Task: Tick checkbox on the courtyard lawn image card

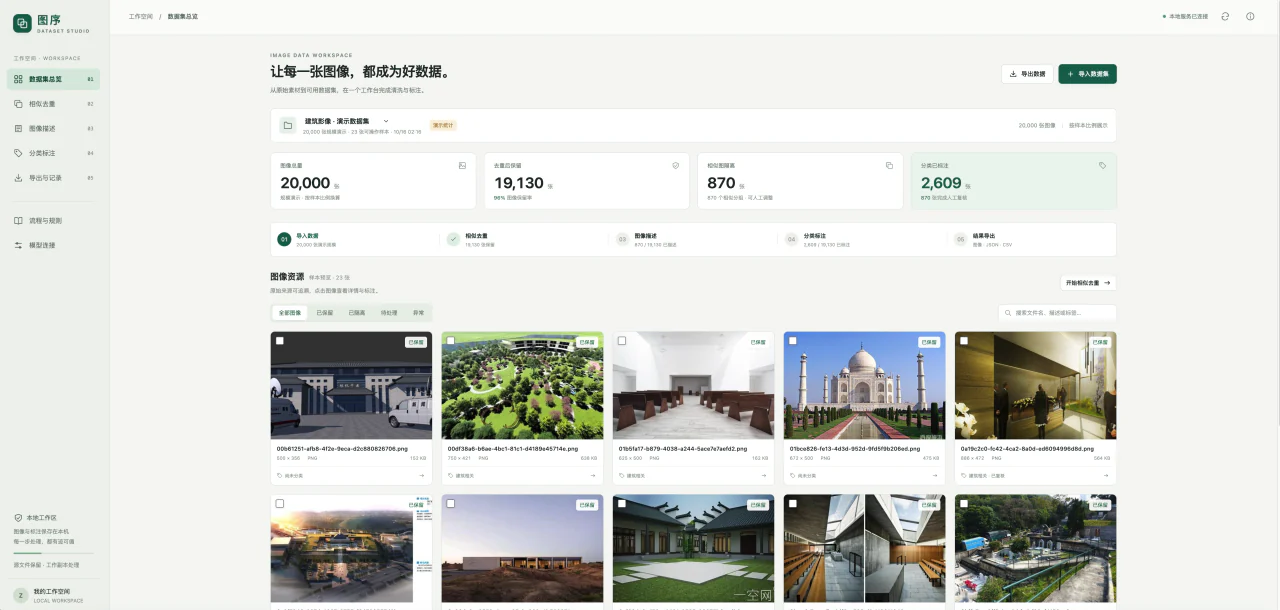Action: (x=622, y=503)
